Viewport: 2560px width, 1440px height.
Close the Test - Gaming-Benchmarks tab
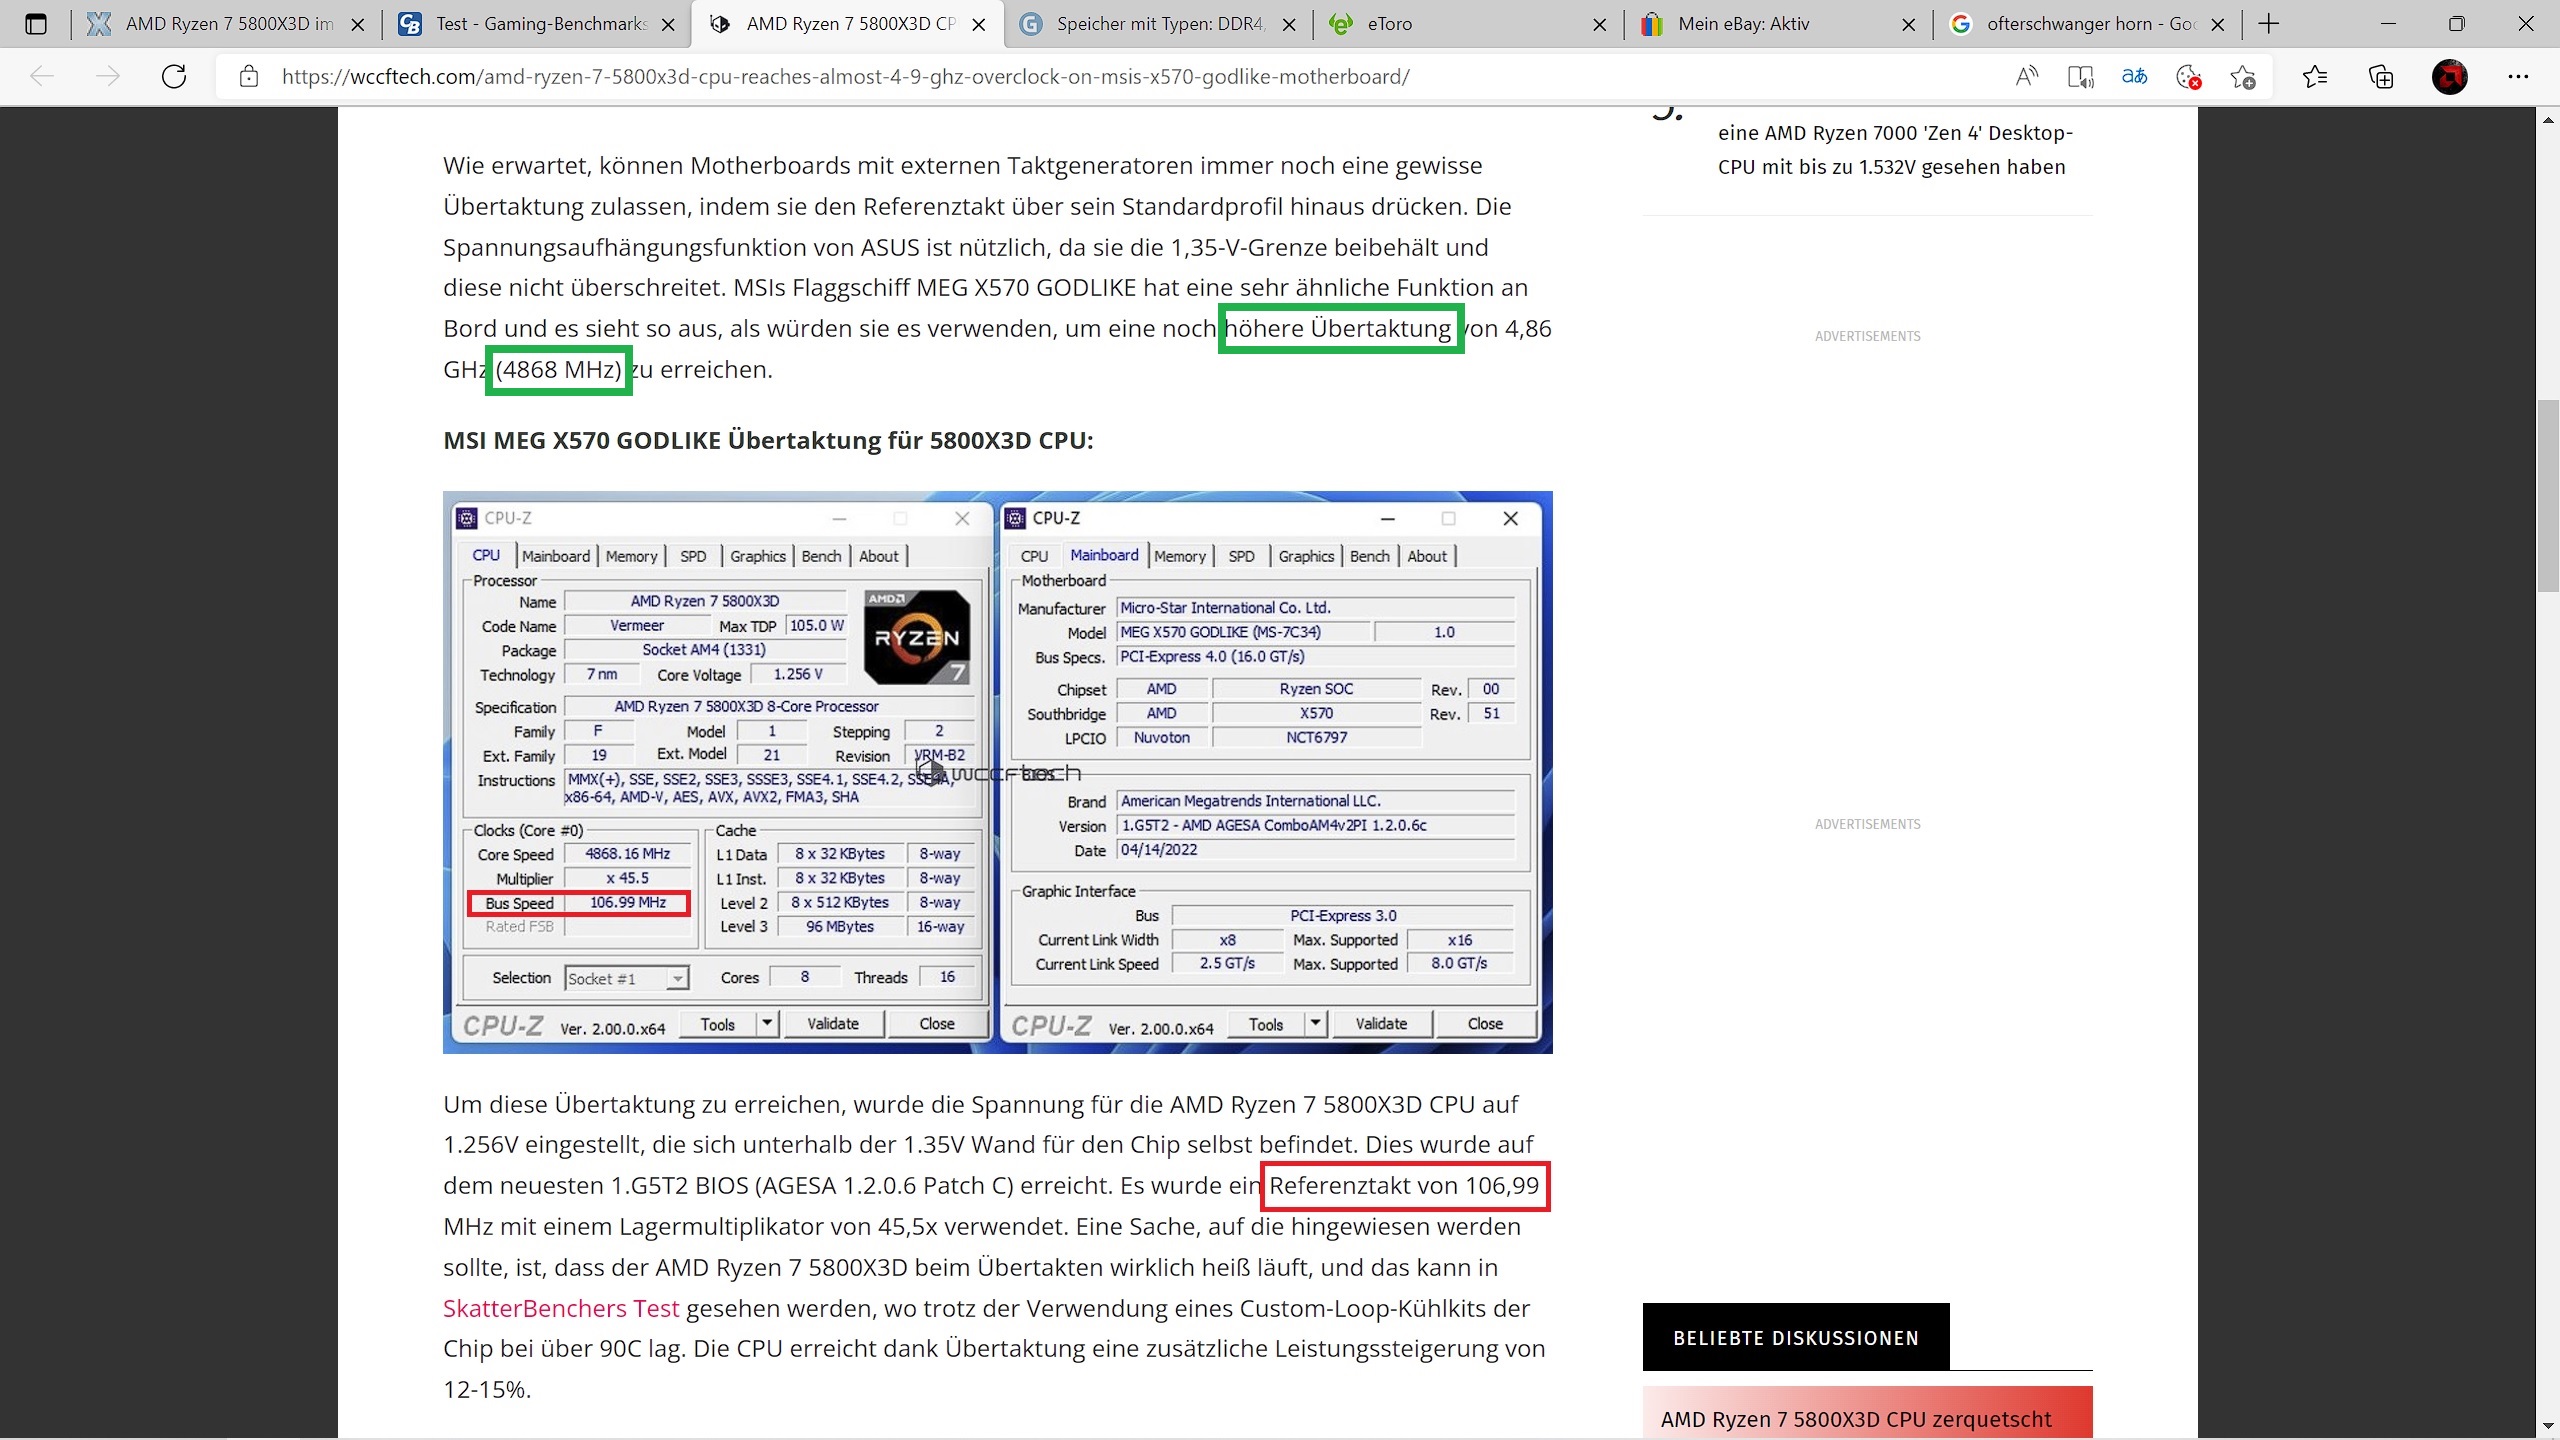669,25
